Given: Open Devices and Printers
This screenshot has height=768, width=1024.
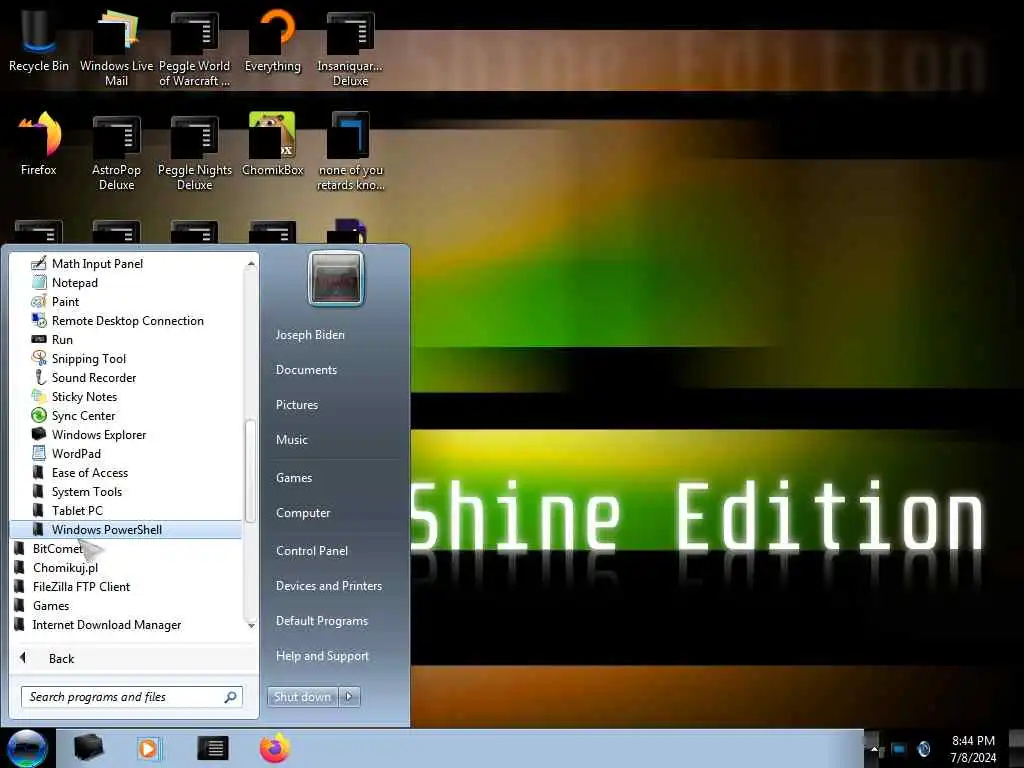Looking at the screenshot, I should 328,586.
